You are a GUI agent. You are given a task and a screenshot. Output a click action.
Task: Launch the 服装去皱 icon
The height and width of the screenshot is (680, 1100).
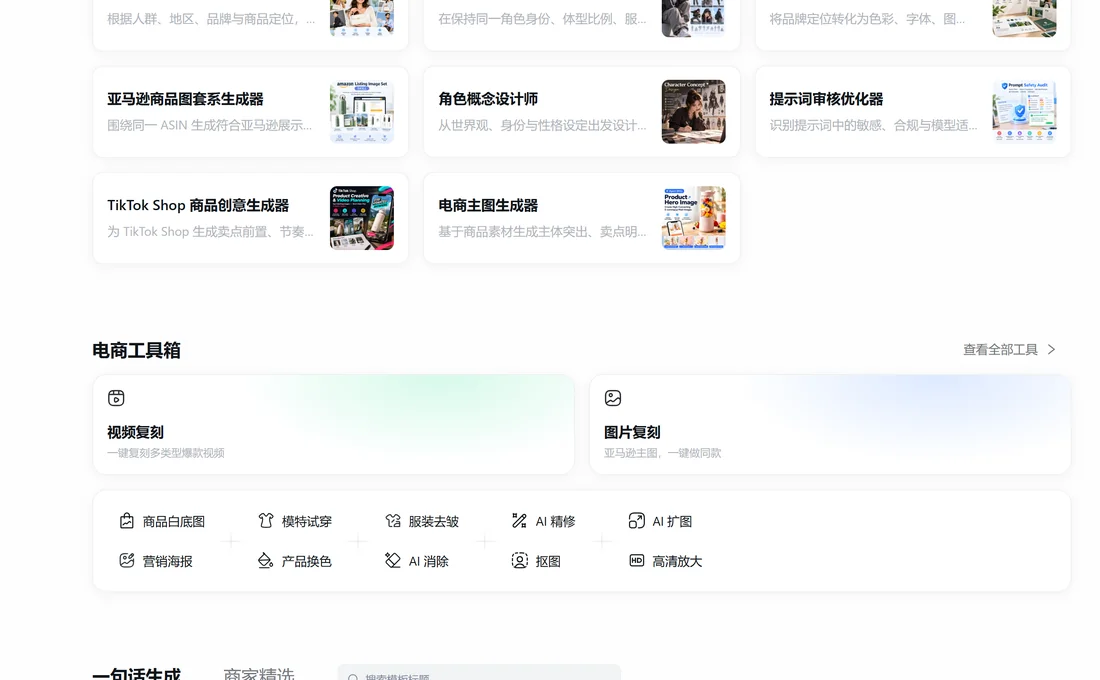(x=393, y=521)
